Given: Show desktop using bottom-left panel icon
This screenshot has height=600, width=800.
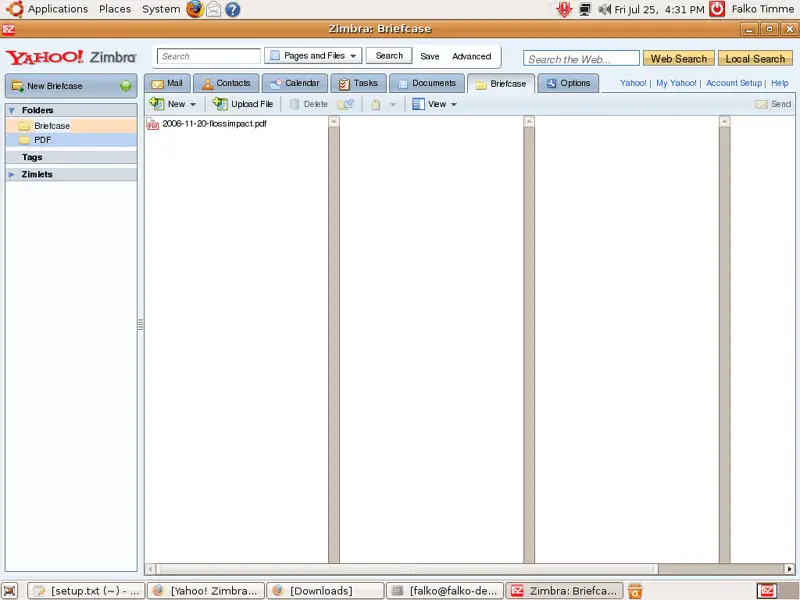Looking at the screenshot, I should 9,591.
